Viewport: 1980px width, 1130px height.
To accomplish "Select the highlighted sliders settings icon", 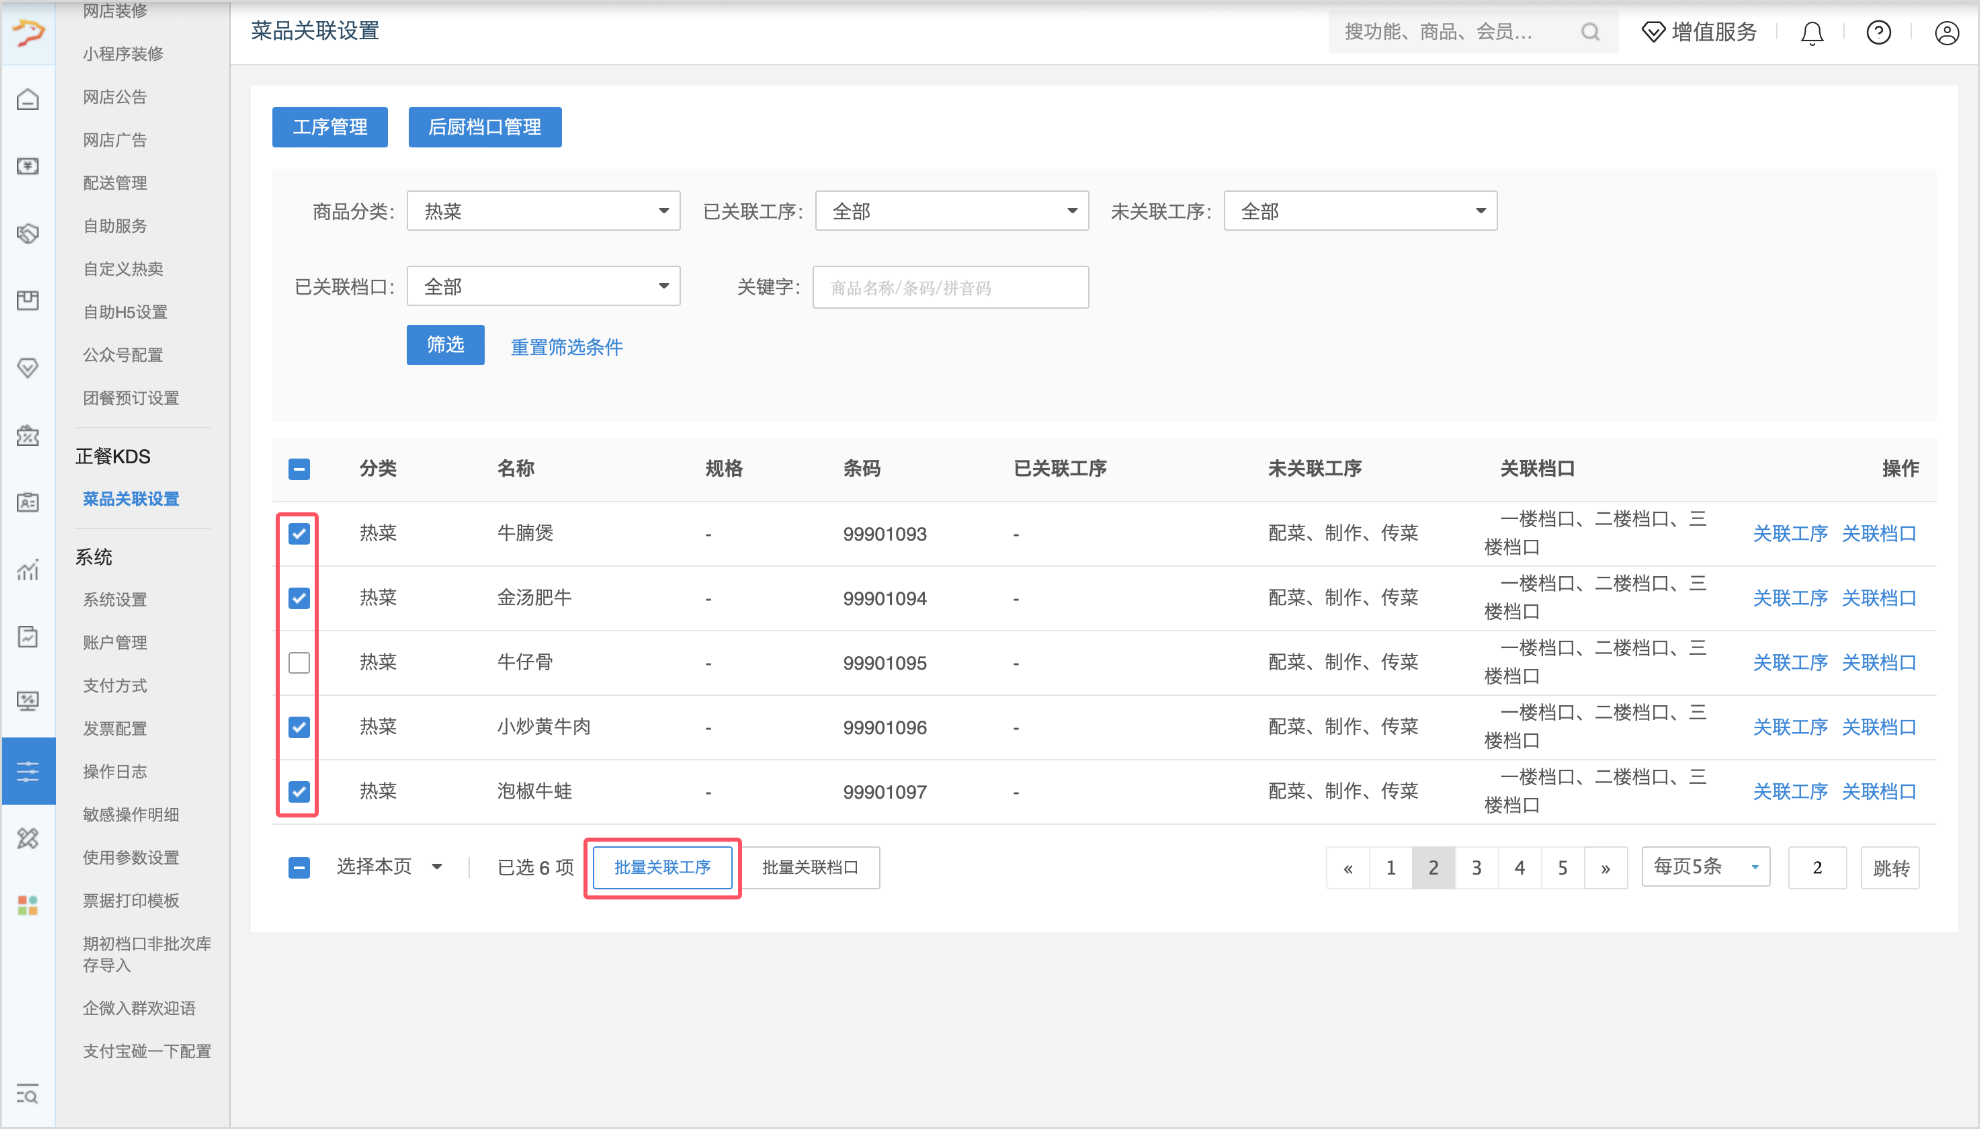I will coord(28,771).
